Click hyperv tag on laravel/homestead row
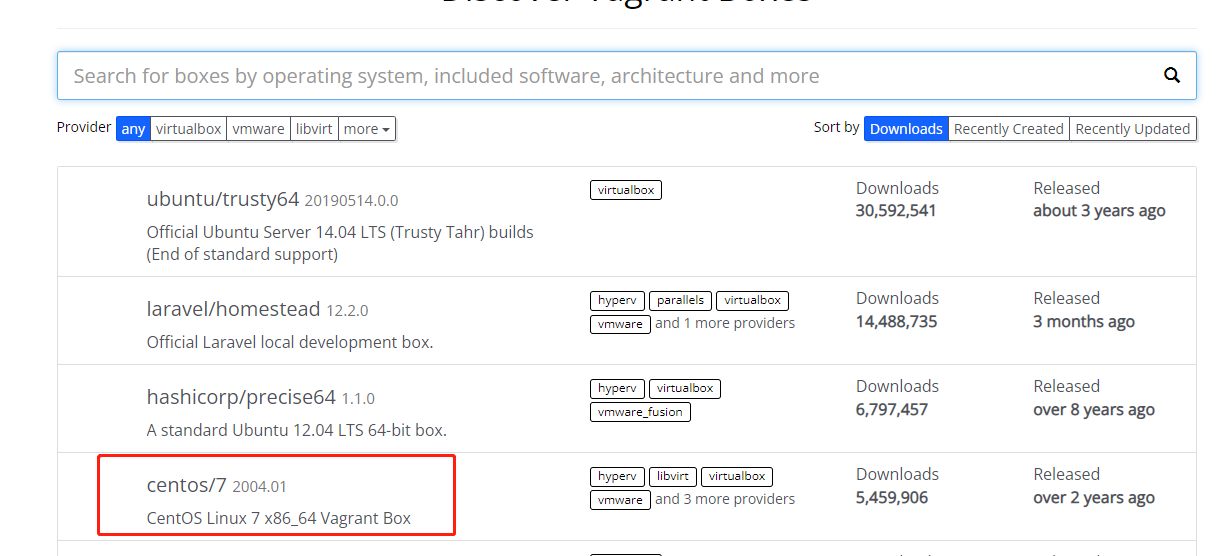The width and height of the screenshot is (1231, 556). point(617,300)
